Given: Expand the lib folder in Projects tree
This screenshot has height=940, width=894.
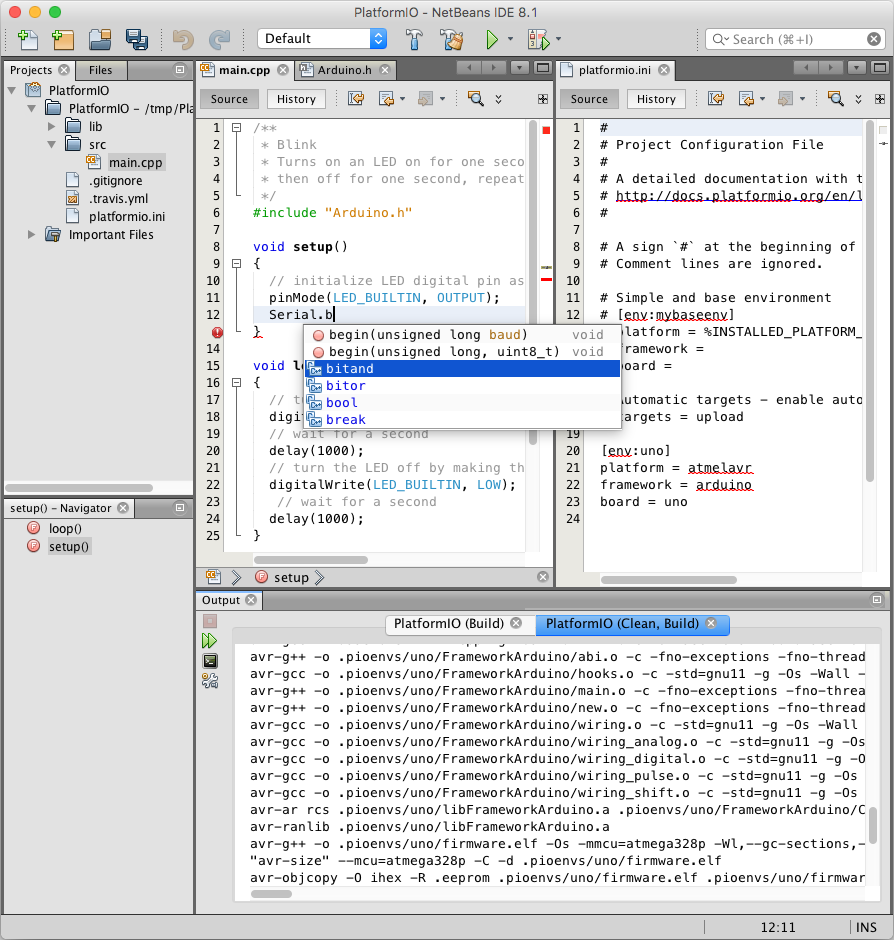Looking at the screenshot, I should click(x=52, y=127).
